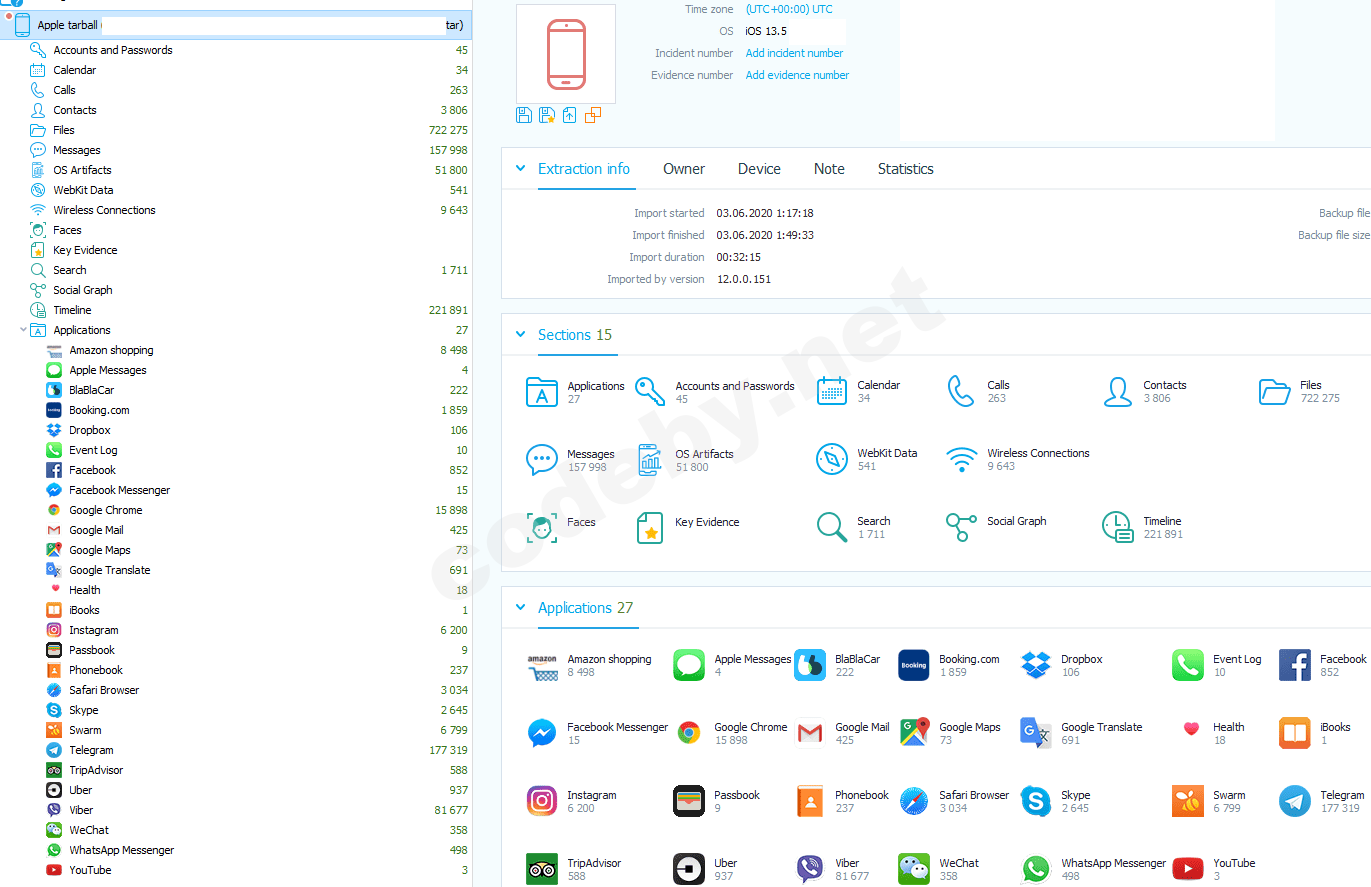Click the Add evidence number link

[797, 75]
